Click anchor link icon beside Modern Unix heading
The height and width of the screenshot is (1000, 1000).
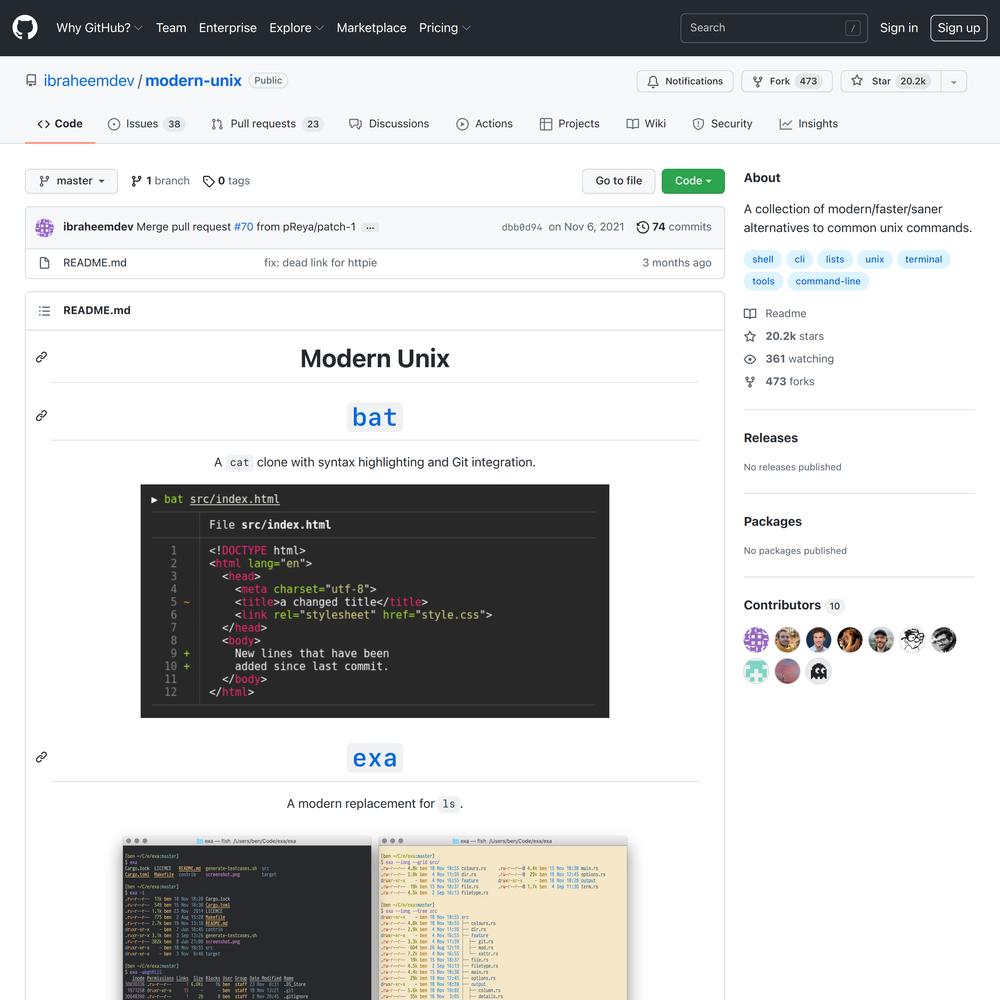[x=41, y=357]
